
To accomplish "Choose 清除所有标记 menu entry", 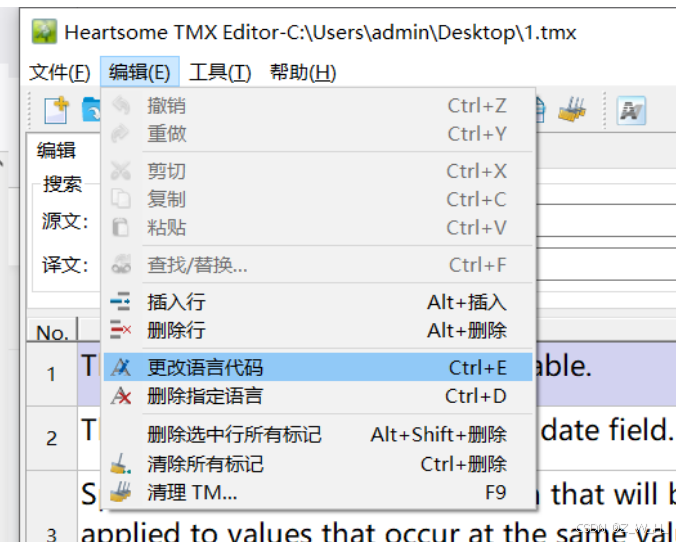I will coord(318,464).
